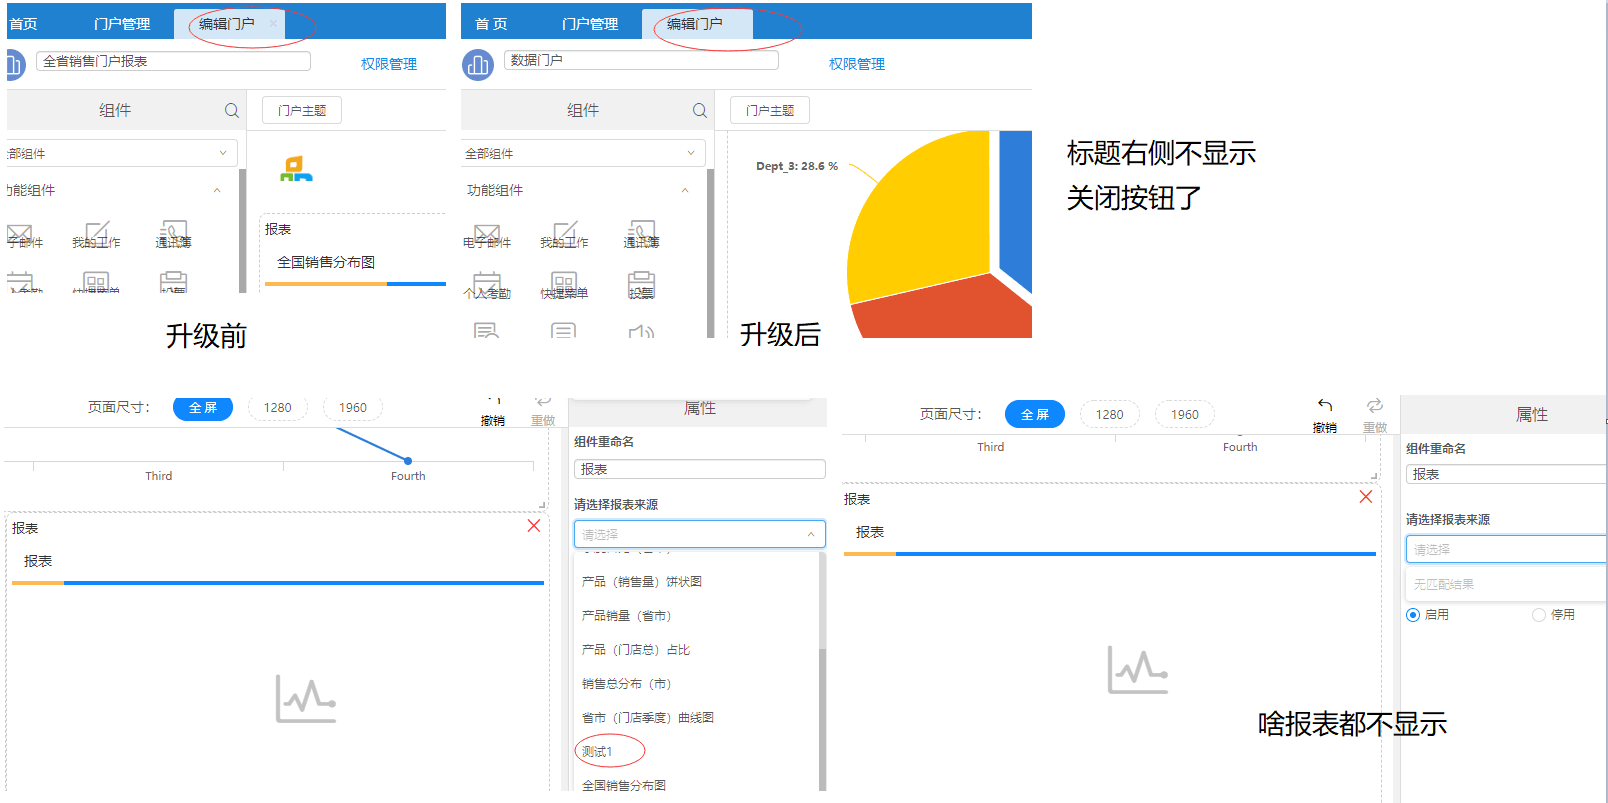
Task: Open 全部组件 dropdown in 升级后 screenshot
Action: 583,153
